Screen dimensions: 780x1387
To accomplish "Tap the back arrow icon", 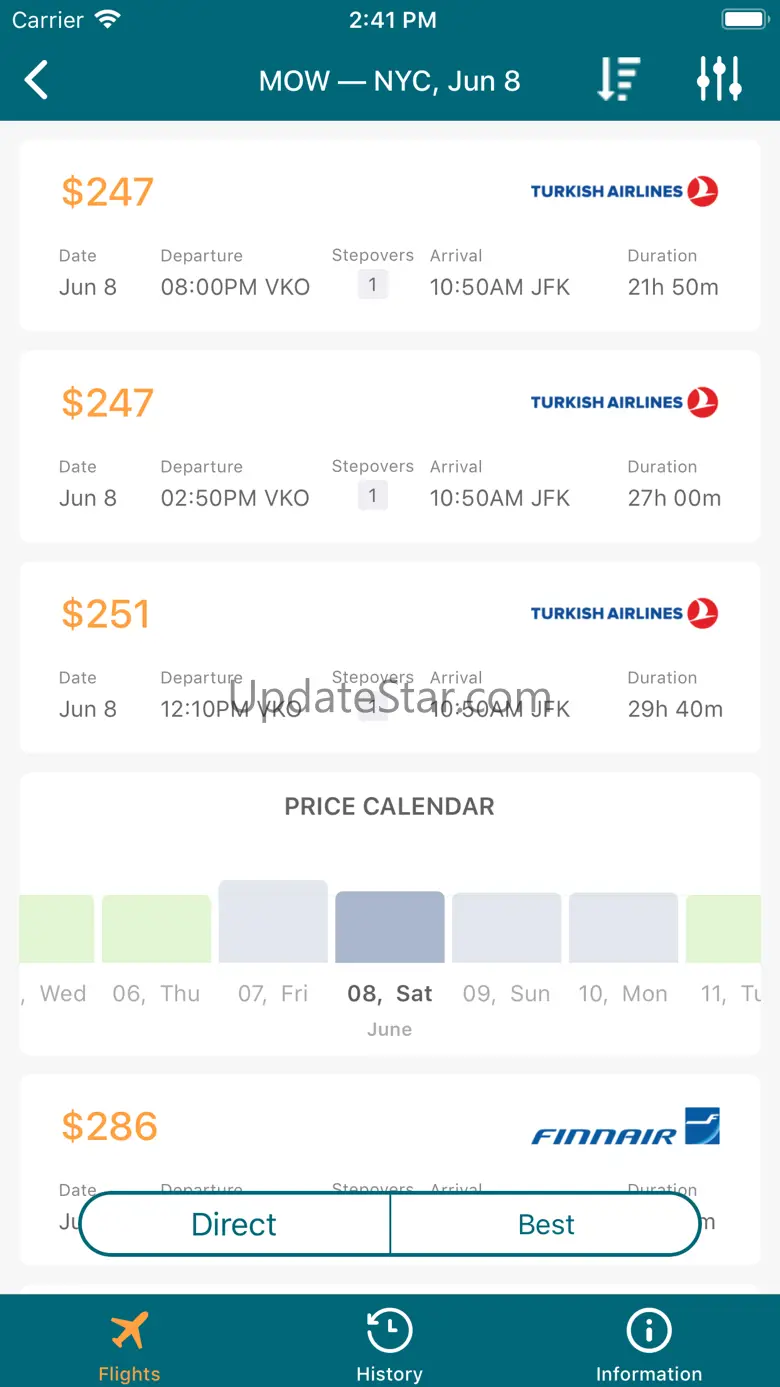I will 37,80.
